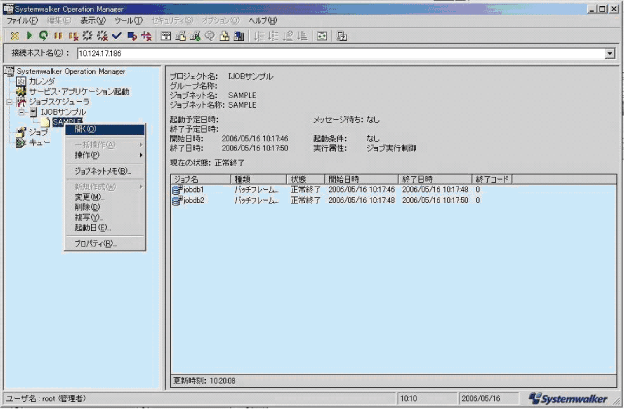624x409 pixels.
Task: Open the ヘルプ help menu
Action: pos(263,20)
